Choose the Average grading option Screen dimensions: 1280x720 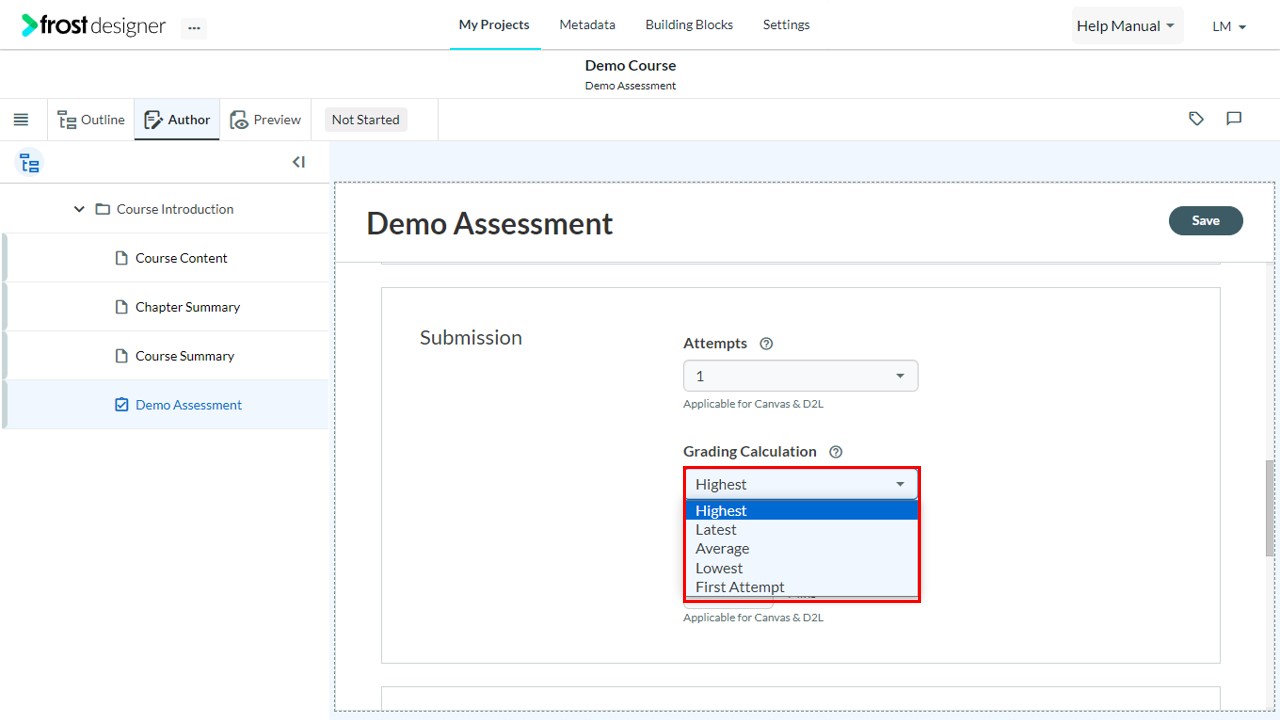pyautogui.click(x=801, y=549)
